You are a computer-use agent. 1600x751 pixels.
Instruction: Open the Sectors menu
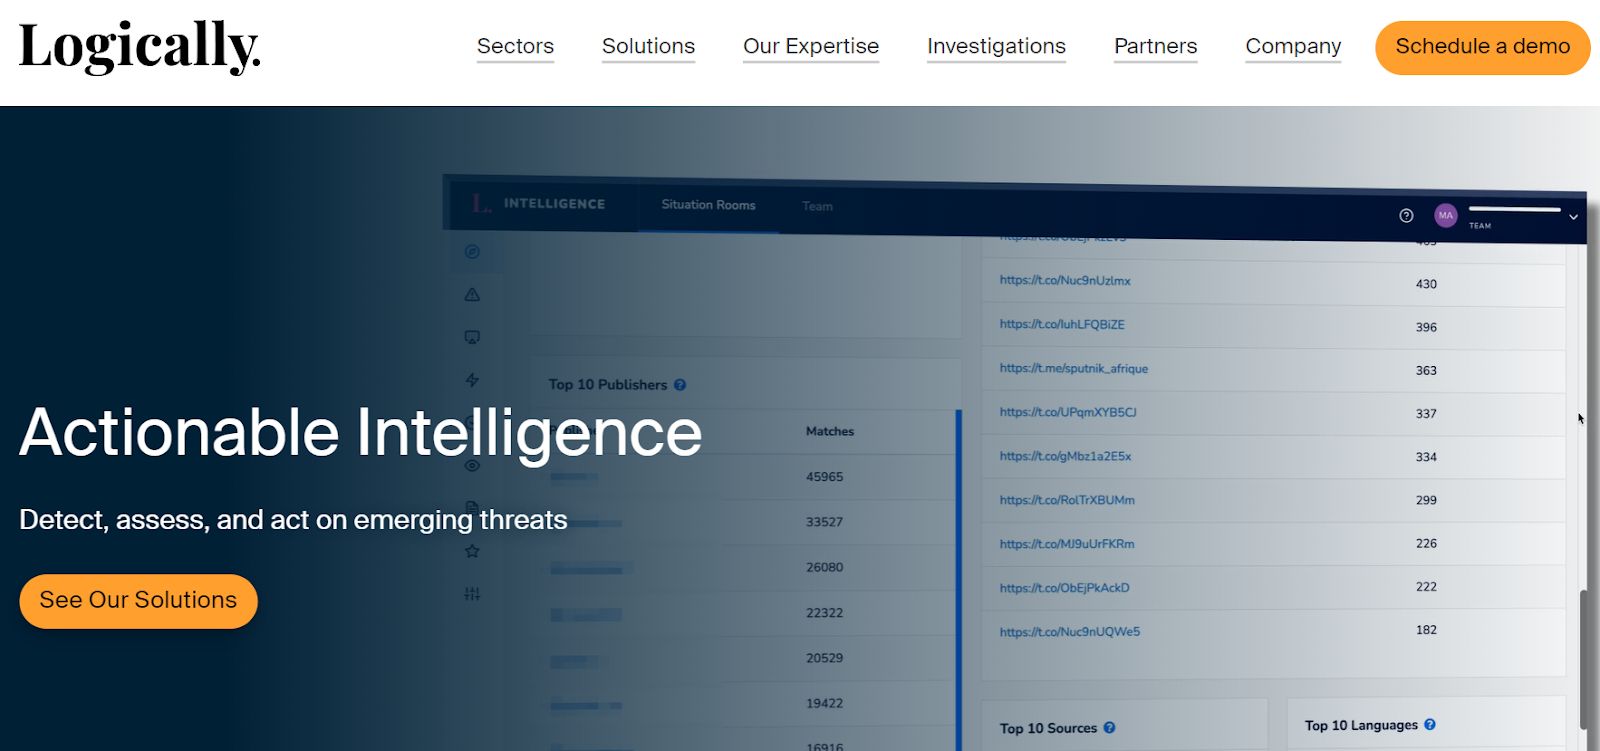pos(515,46)
